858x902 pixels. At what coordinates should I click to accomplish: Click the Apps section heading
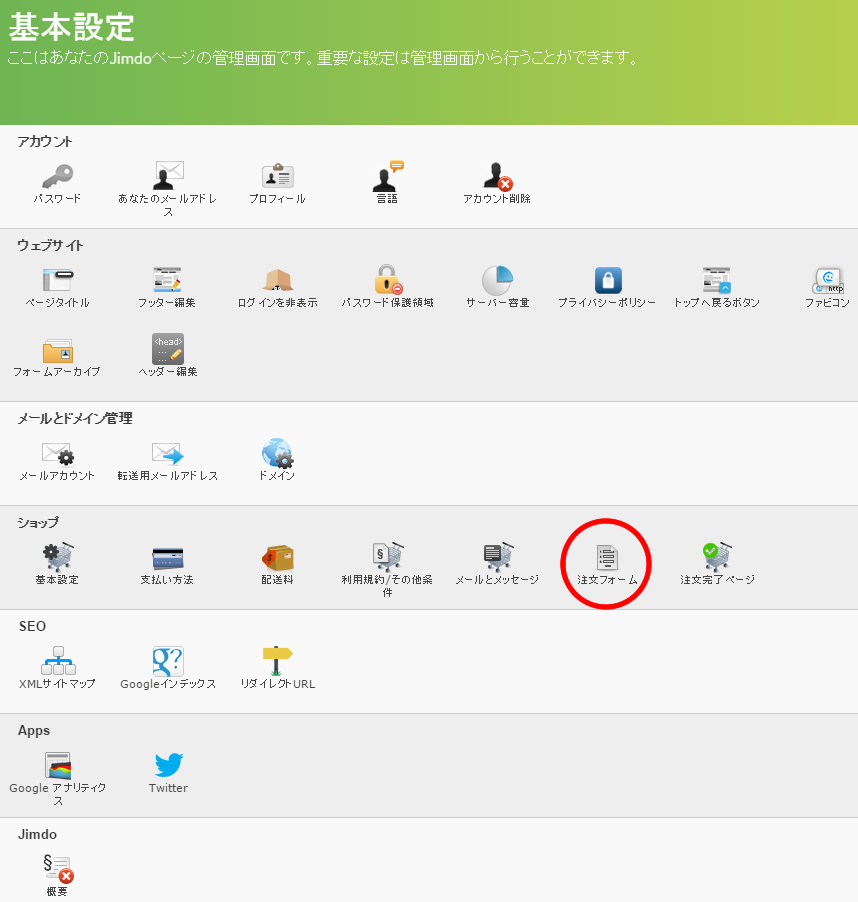tap(34, 731)
